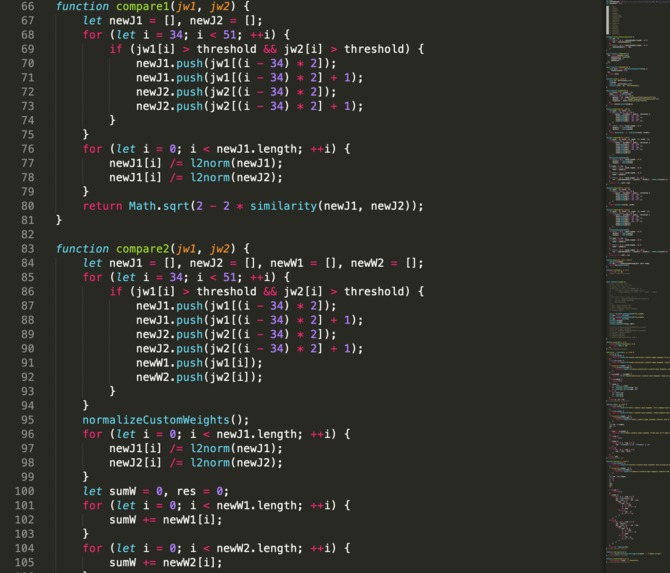
Task: Click 'newW1.length' on line 101
Action: click(x=256, y=505)
